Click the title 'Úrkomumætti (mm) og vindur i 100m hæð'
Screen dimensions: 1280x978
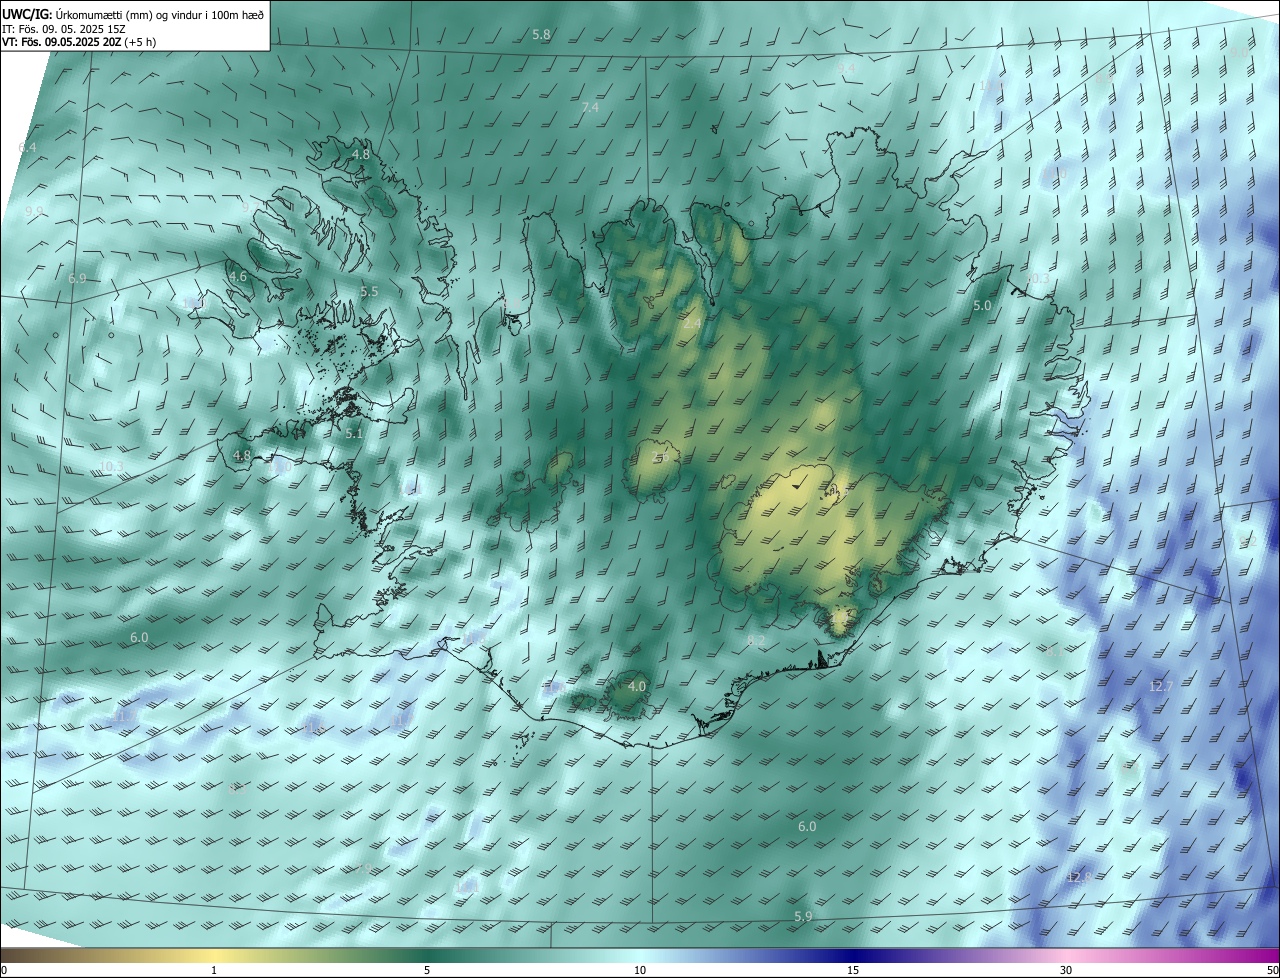[x=158, y=14]
